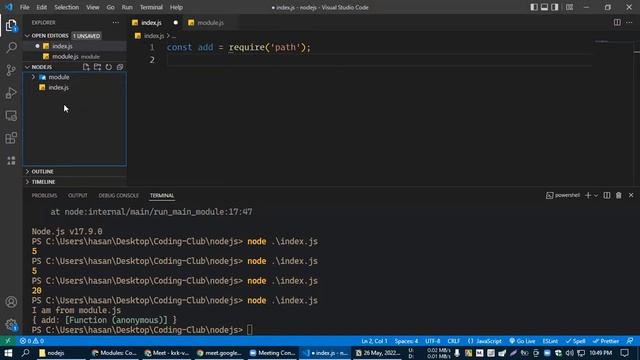Open the Run menu
640x360 pixels.
click(127, 7)
